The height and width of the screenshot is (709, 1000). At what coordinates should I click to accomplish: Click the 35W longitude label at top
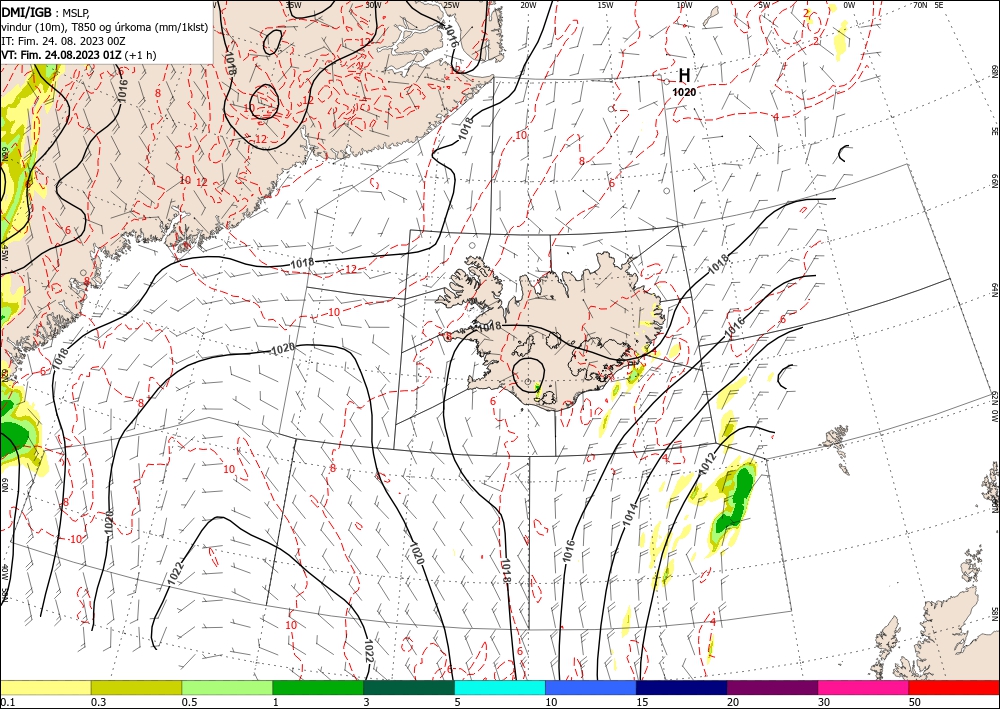coord(293,5)
